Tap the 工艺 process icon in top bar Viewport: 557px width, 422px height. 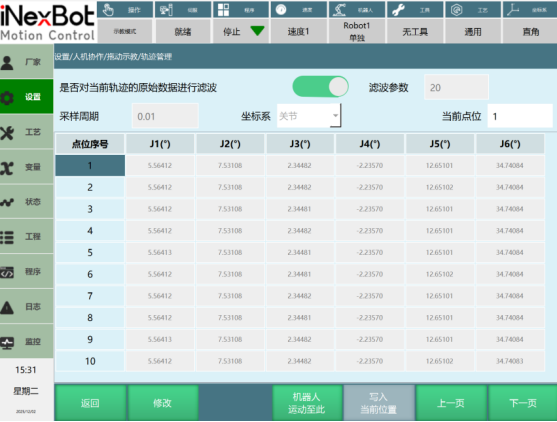[456, 10]
